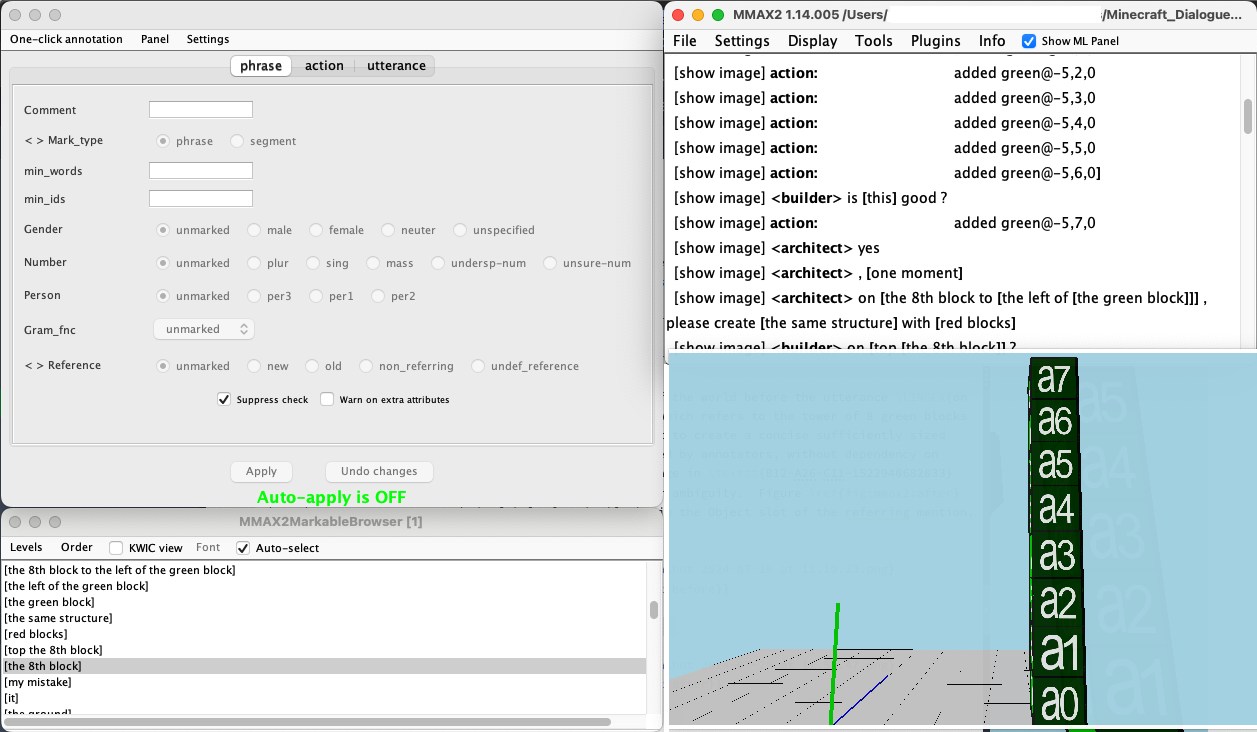Image resolution: width=1257 pixels, height=732 pixels.
Task: Click the dialogue panel vertical scrollbar
Action: (1247, 115)
